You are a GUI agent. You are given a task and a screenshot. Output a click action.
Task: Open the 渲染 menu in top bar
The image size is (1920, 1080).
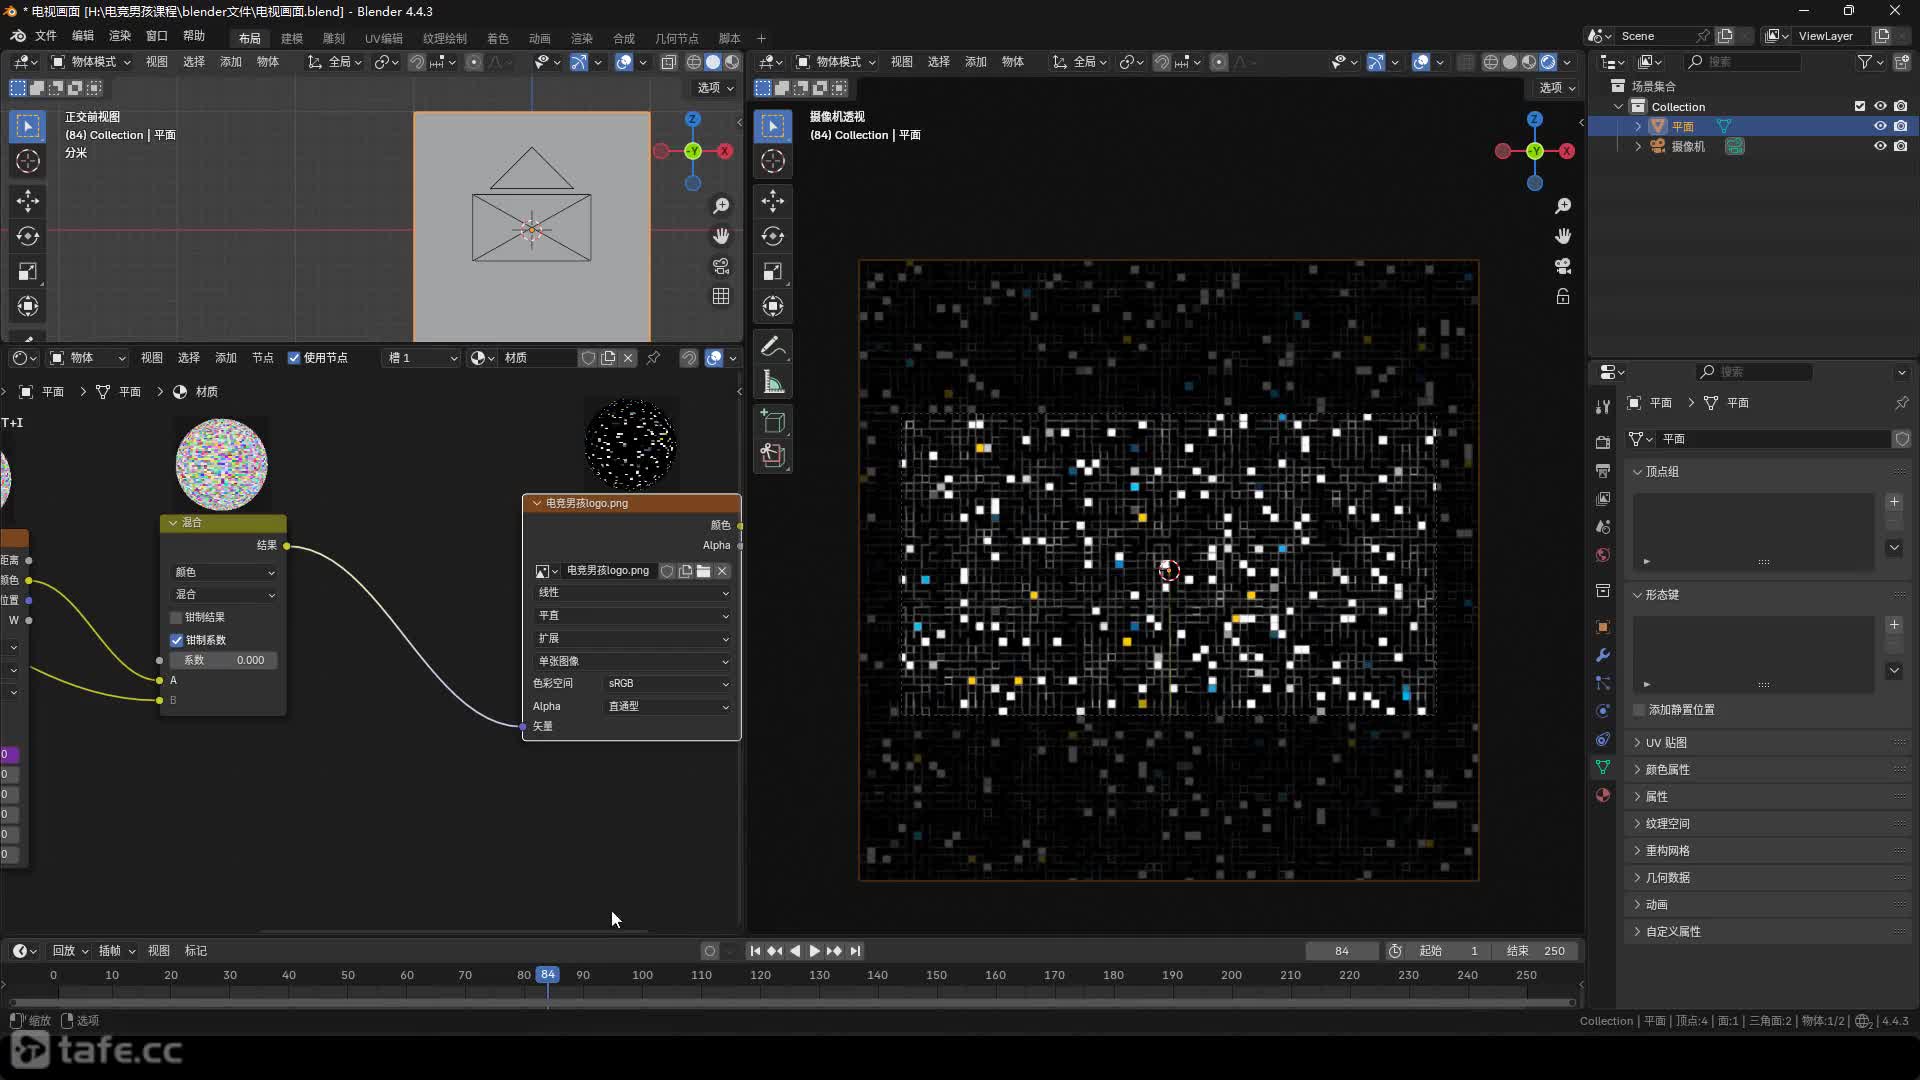point(120,36)
